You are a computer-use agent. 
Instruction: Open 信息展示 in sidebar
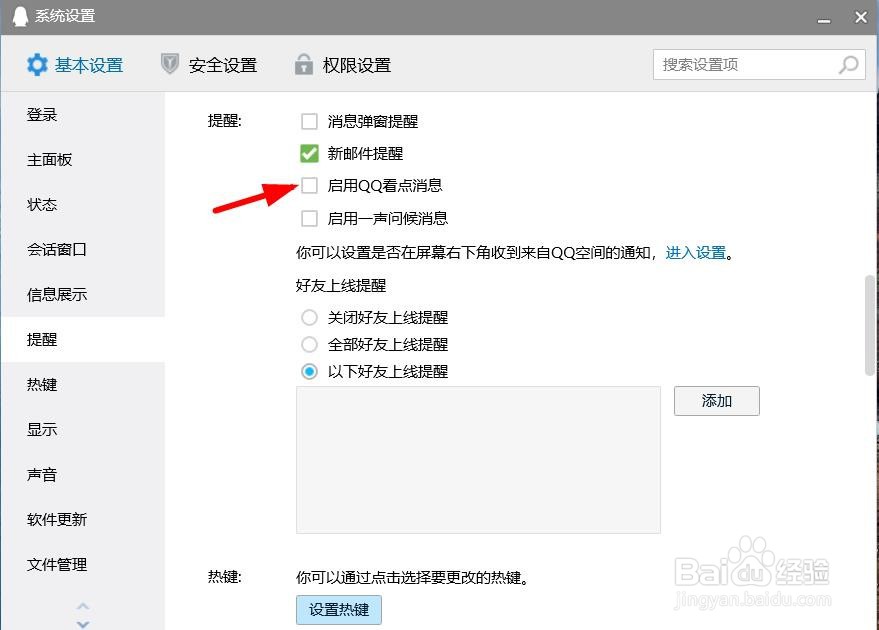(x=83, y=294)
